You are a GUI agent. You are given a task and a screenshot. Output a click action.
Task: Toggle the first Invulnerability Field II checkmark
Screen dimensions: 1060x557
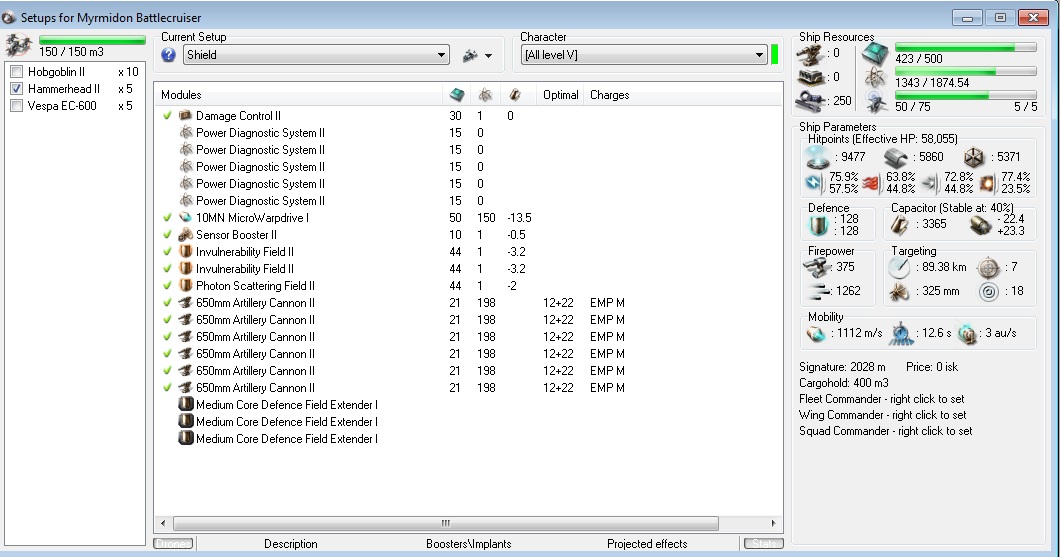[168, 251]
